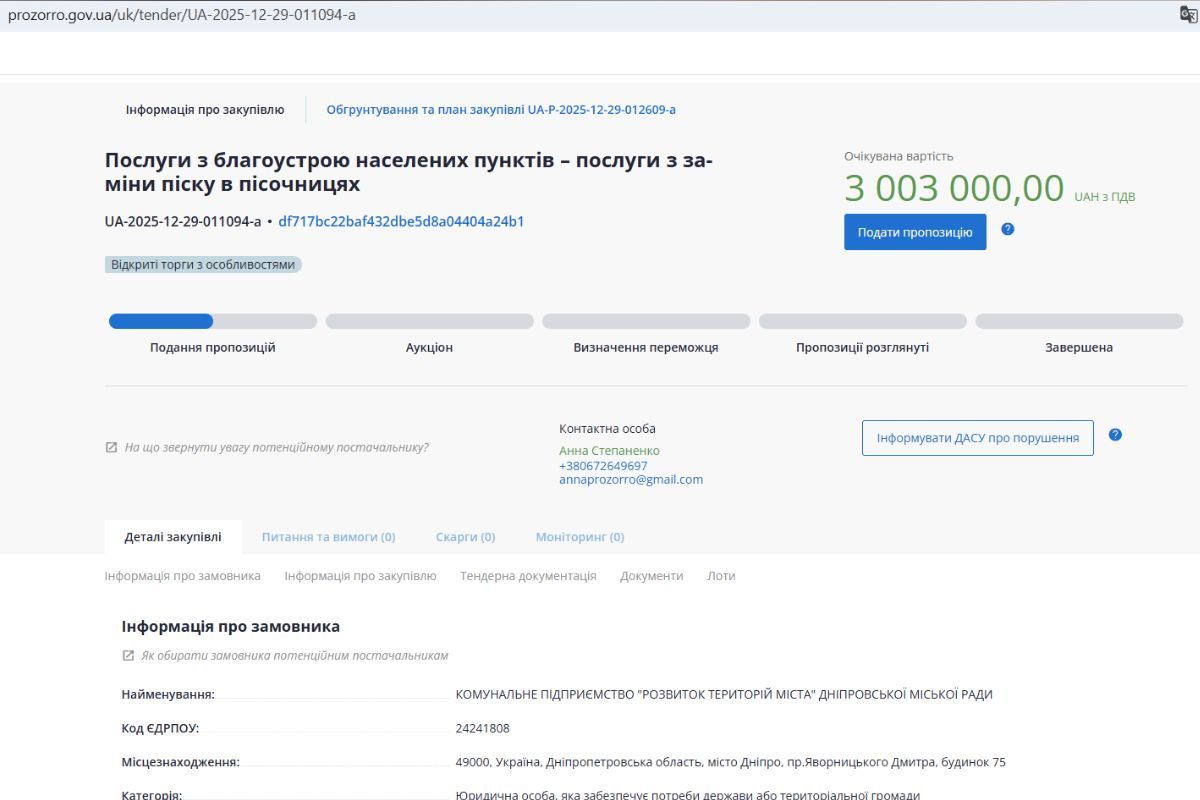
Task: Click help icon next to Інформувати ДАСУ button
Action: click(1115, 436)
